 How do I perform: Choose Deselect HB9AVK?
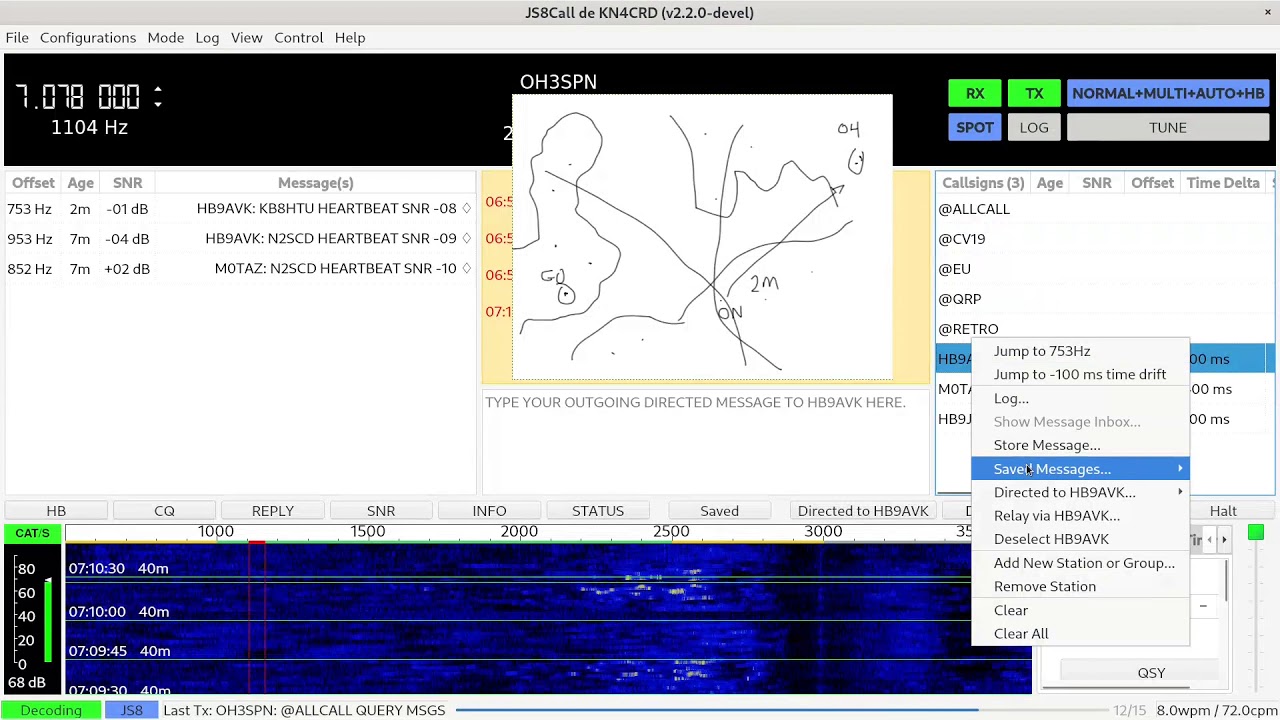(1080, 539)
